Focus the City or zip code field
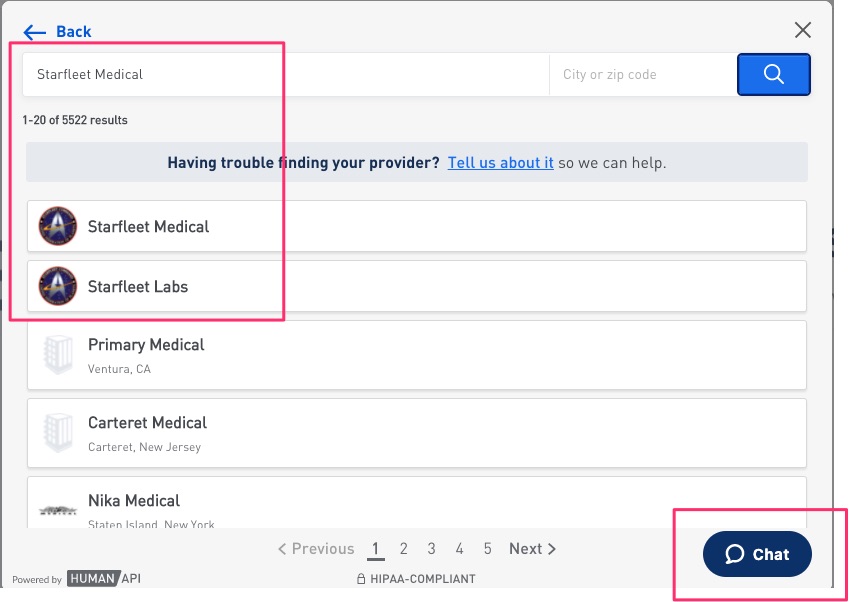849x602 pixels. coord(643,74)
